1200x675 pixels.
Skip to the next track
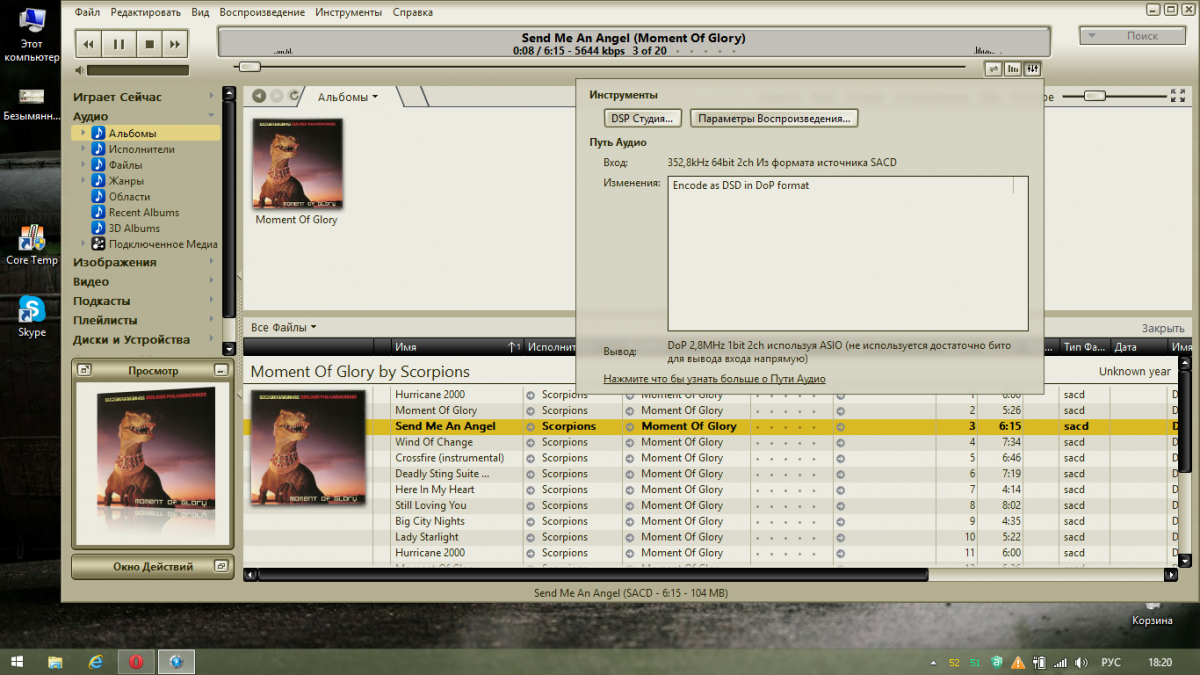pyautogui.click(x=175, y=44)
